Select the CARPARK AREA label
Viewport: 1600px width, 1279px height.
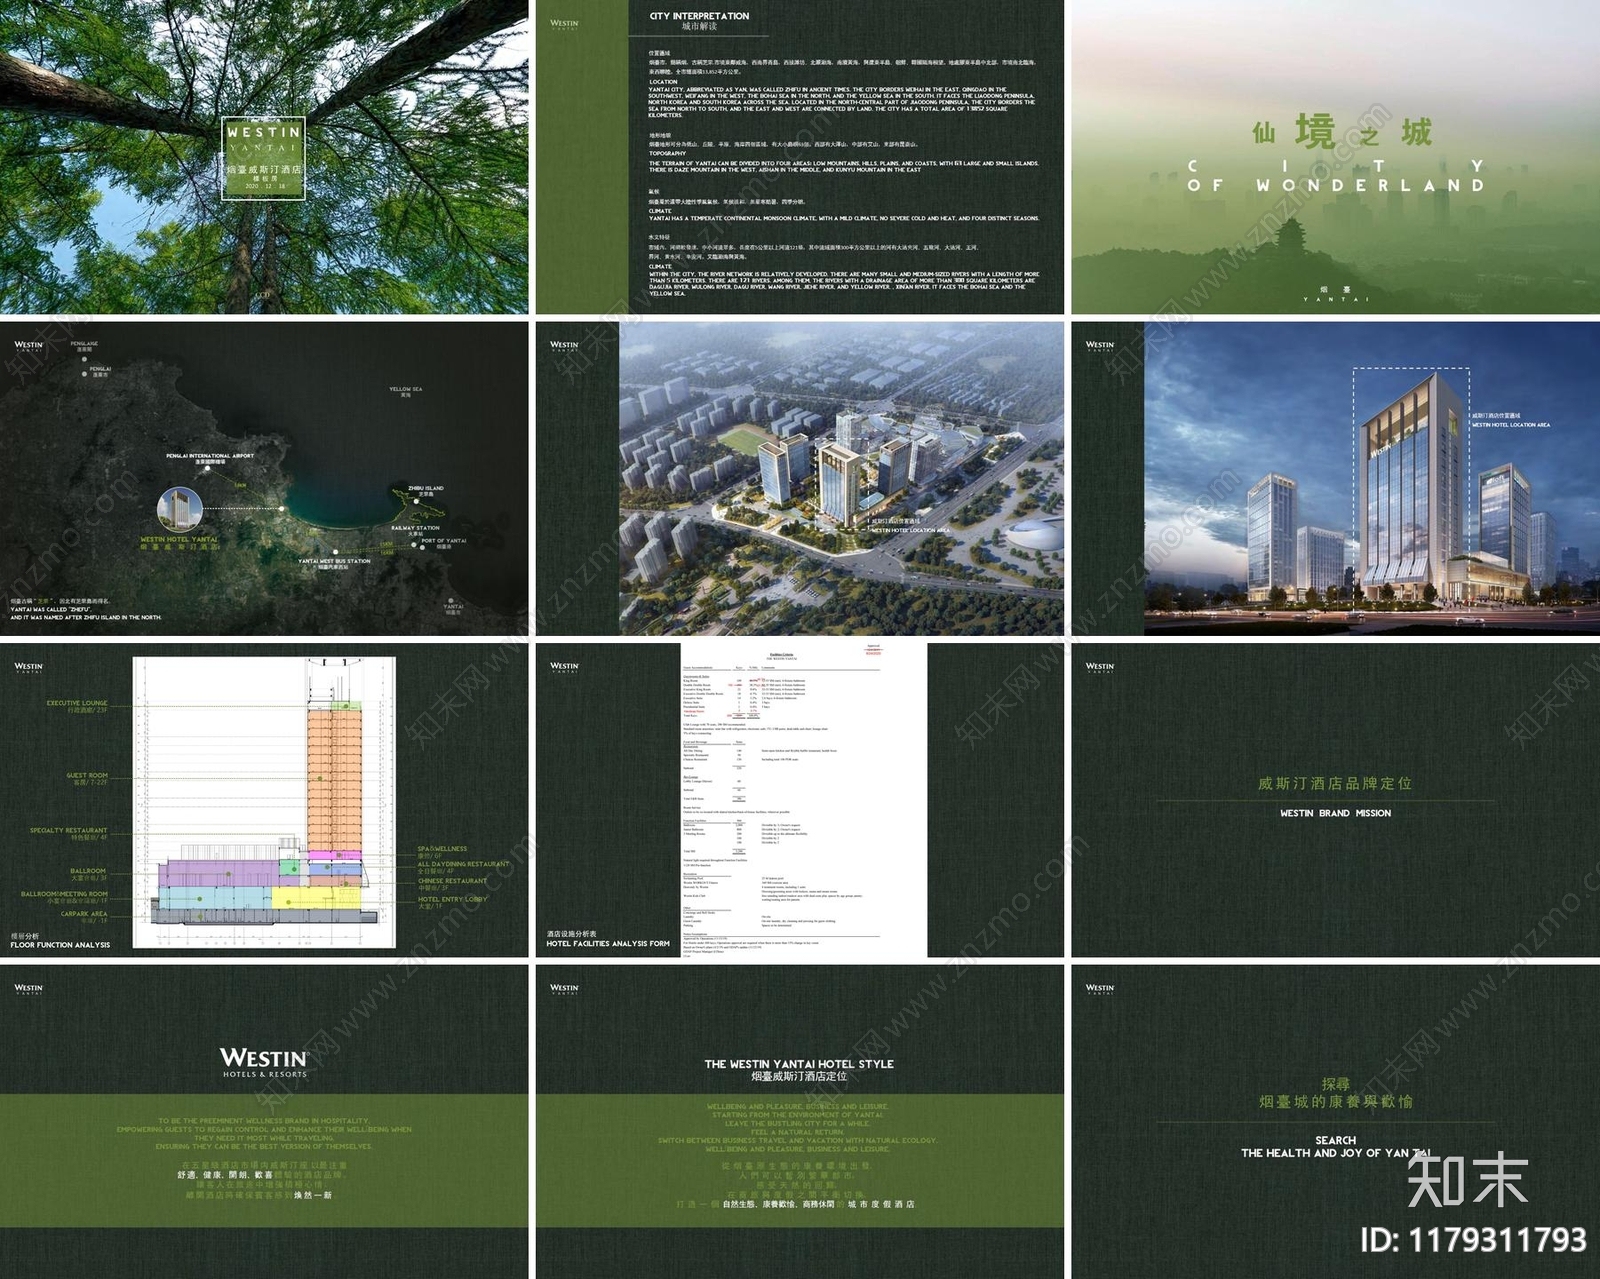click(84, 914)
